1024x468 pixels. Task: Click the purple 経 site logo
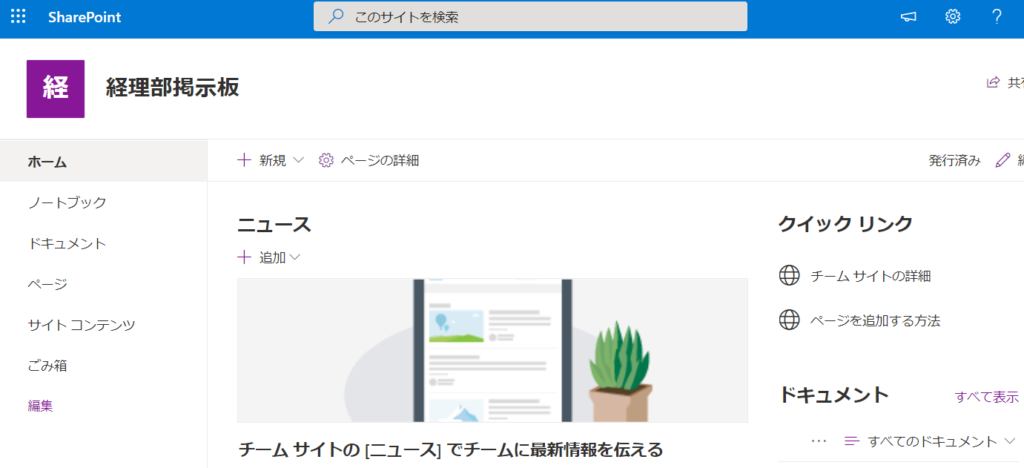click(x=56, y=89)
